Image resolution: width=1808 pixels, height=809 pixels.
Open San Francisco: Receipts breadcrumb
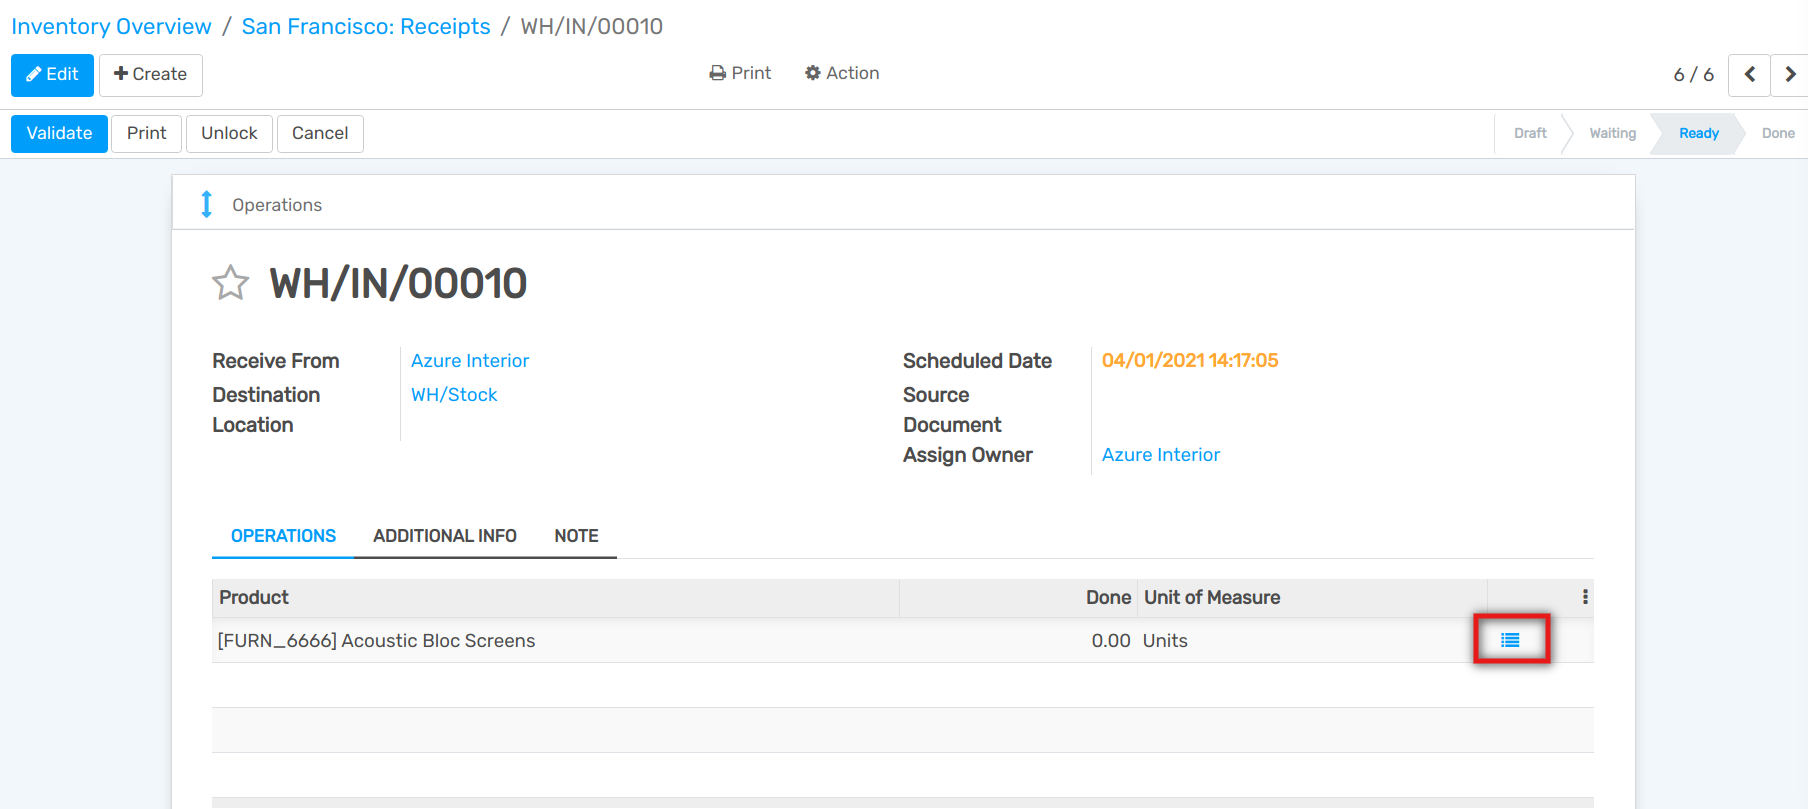[x=366, y=26]
